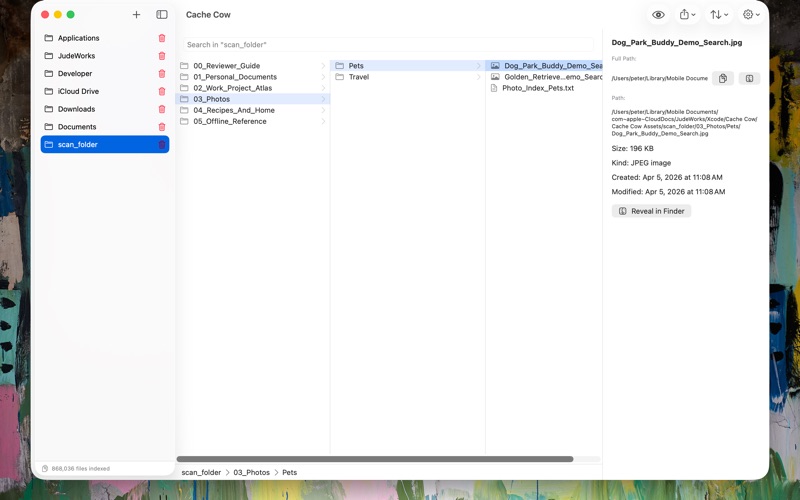Image resolution: width=800 pixels, height=500 pixels.
Task: Remove Developer folder using trash icon
Action: [162, 73]
